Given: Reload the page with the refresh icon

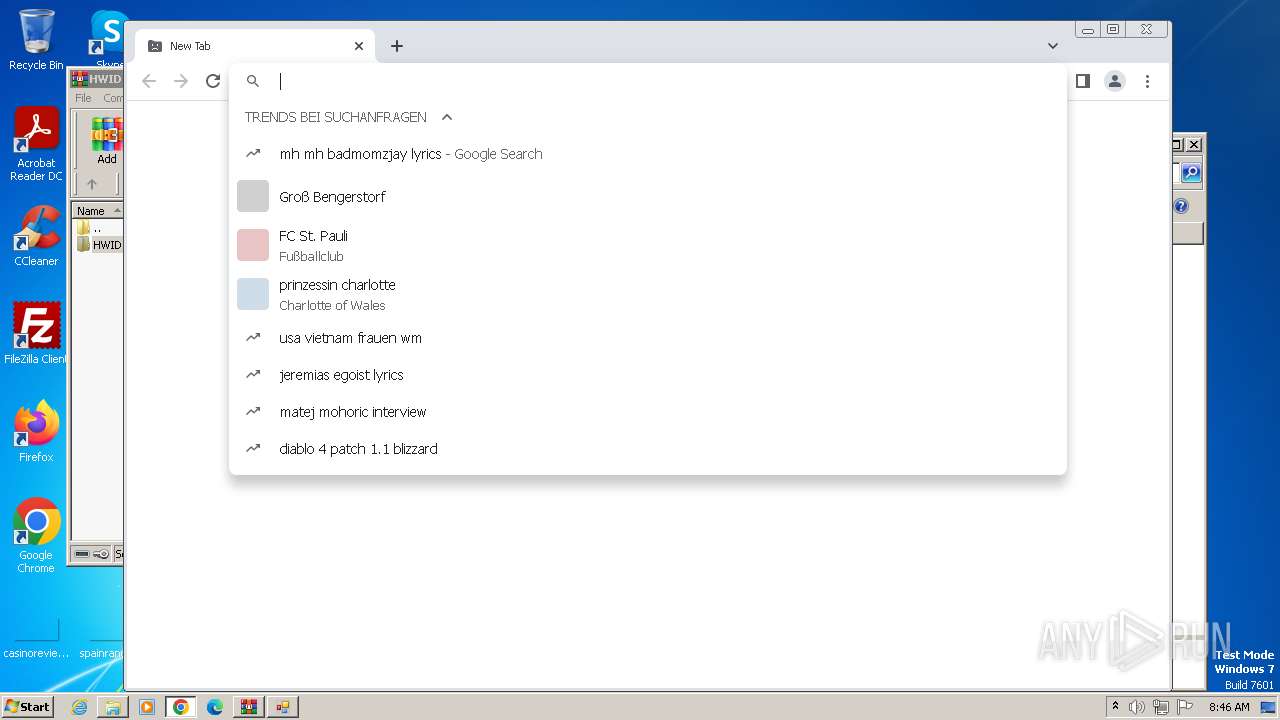Looking at the screenshot, I should (x=213, y=81).
